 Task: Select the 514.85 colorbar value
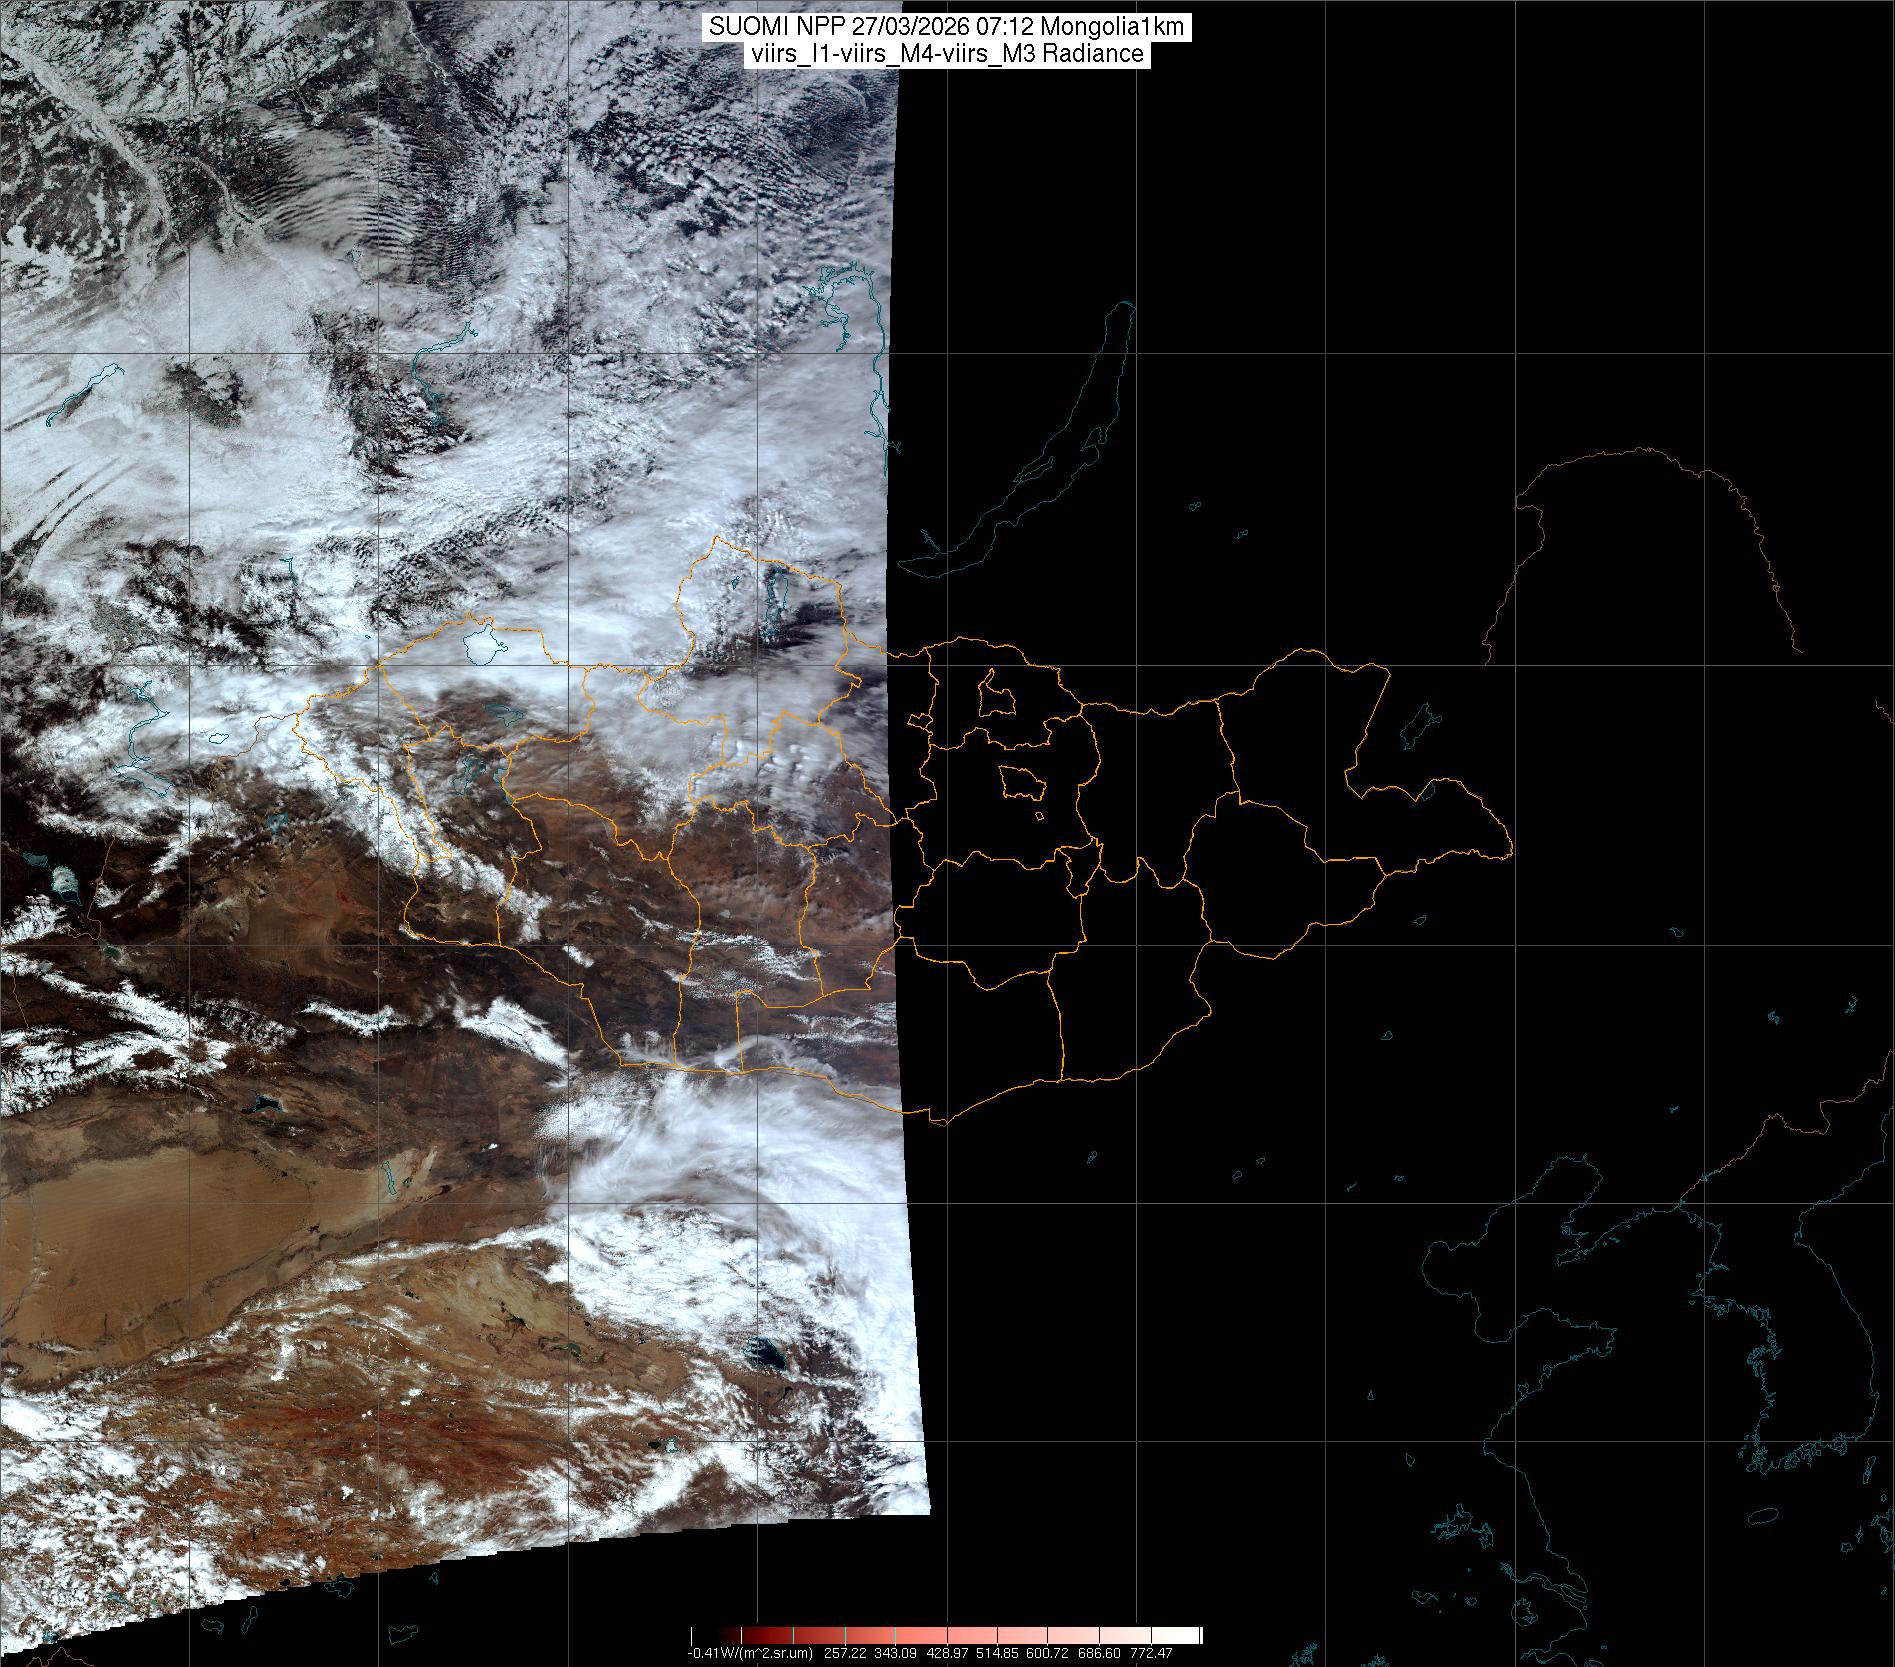pos(997,1653)
